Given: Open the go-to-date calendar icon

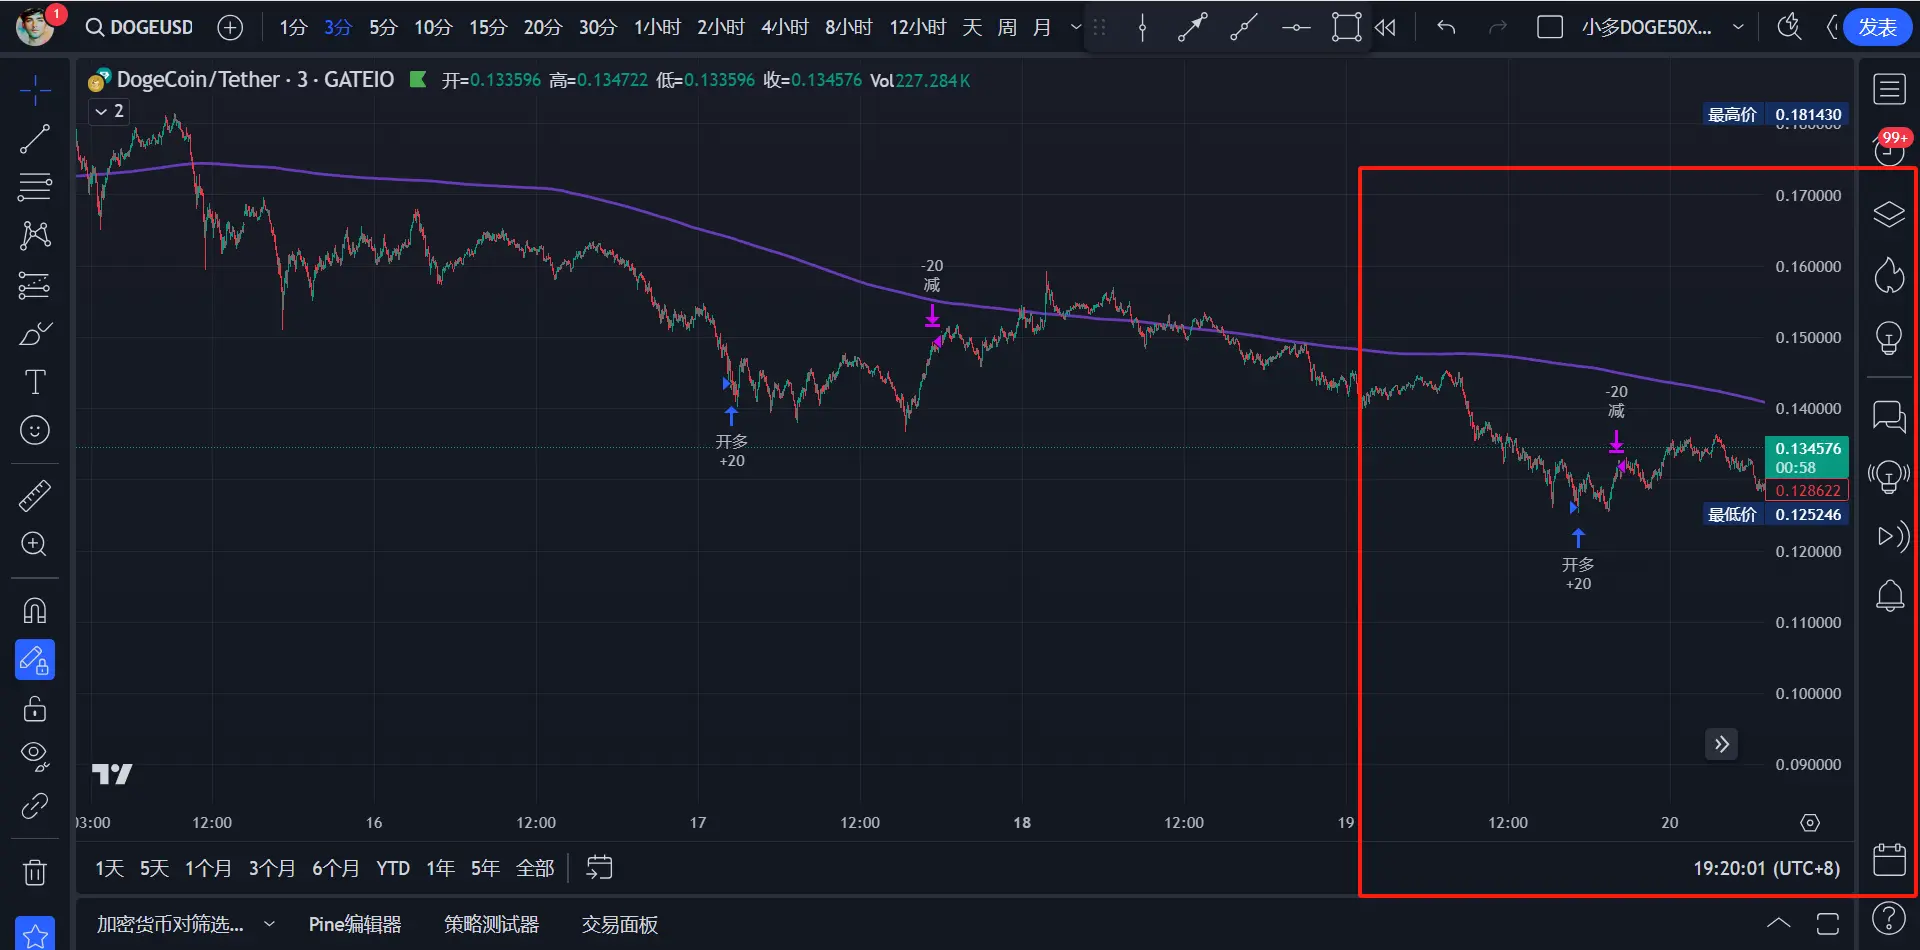Looking at the screenshot, I should (x=599, y=867).
